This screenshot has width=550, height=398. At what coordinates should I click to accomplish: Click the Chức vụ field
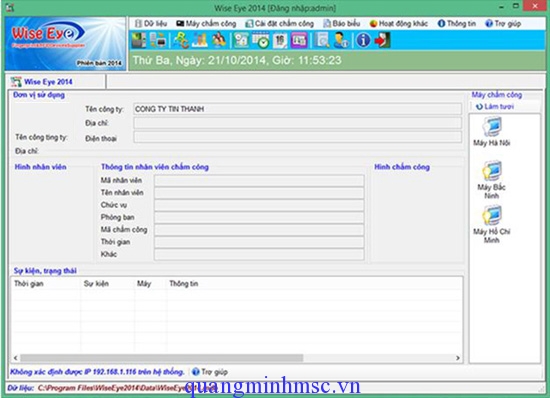tap(259, 205)
